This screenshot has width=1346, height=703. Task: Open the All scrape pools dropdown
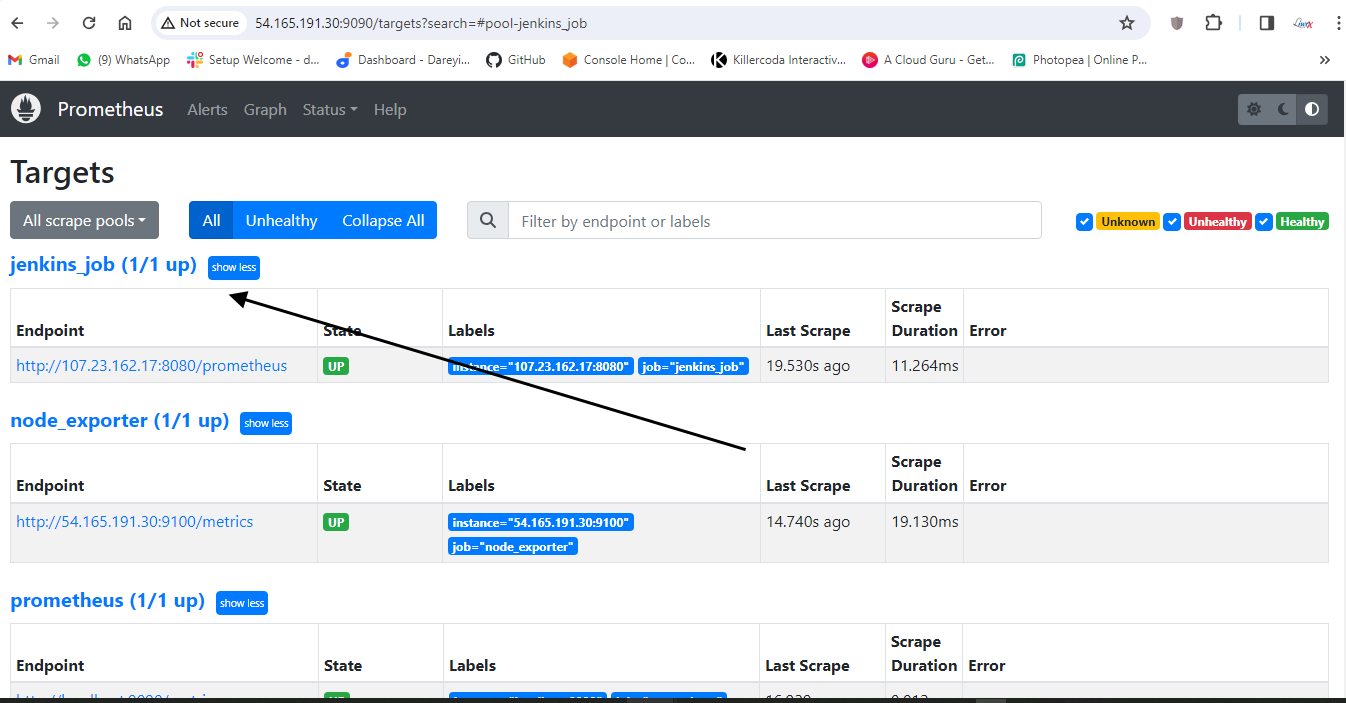pyautogui.click(x=84, y=221)
